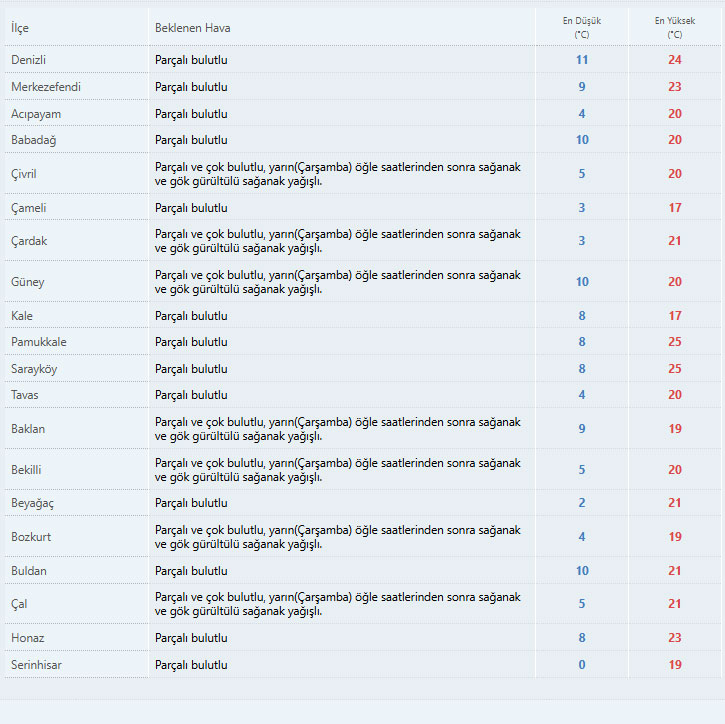This screenshot has width=725, height=724.
Task: Click Serinhisar's low temperature value 0
Action: pos(582,665)
